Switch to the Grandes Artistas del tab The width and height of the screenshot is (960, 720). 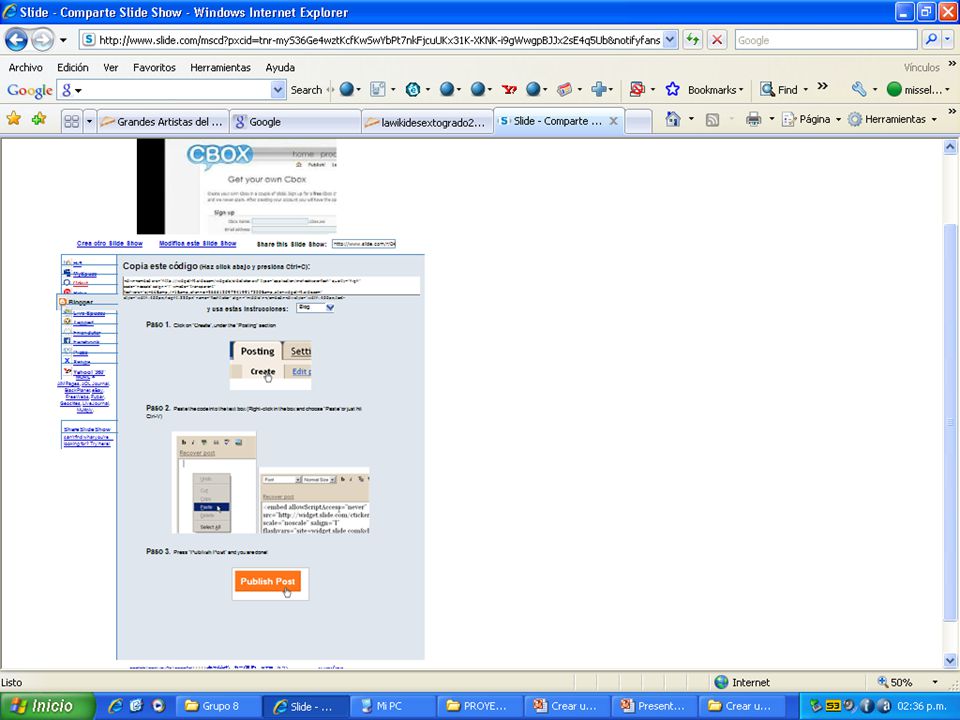pos(163,122)
